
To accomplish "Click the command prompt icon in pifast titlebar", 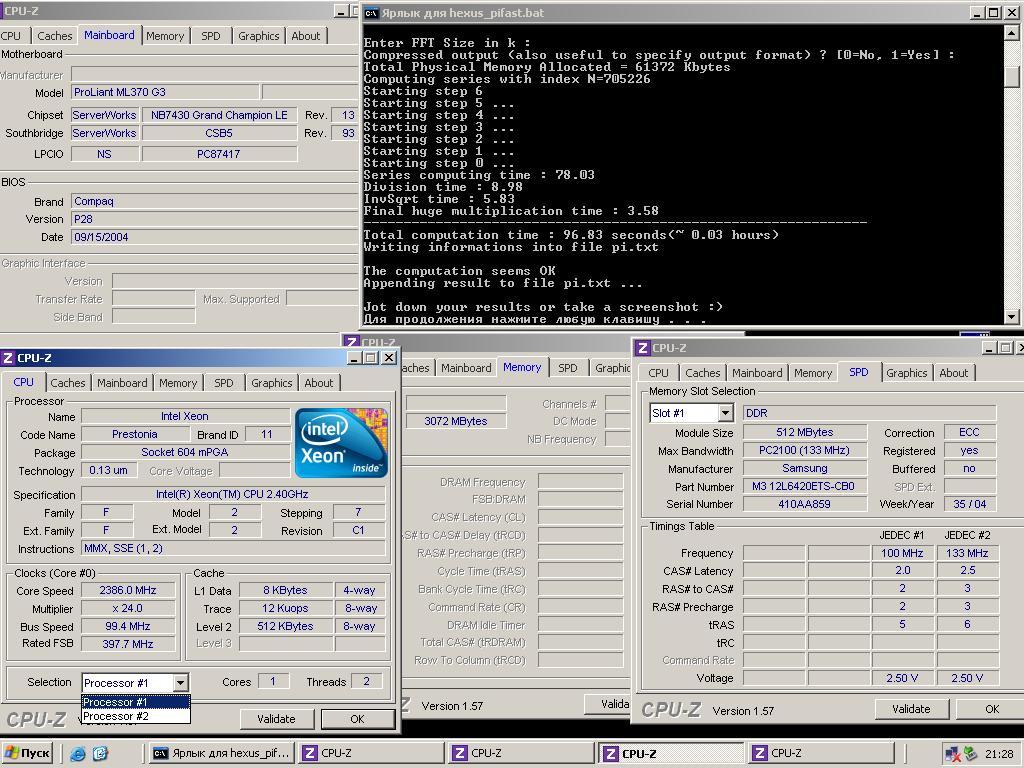I will (371, 12).
